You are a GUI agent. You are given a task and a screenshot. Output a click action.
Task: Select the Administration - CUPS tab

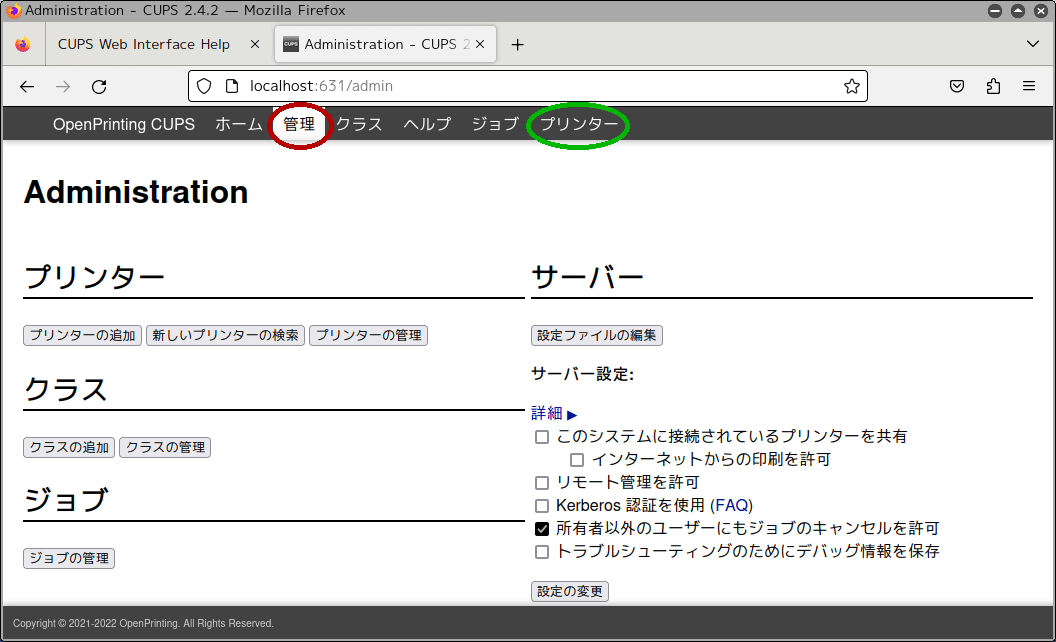385,44
